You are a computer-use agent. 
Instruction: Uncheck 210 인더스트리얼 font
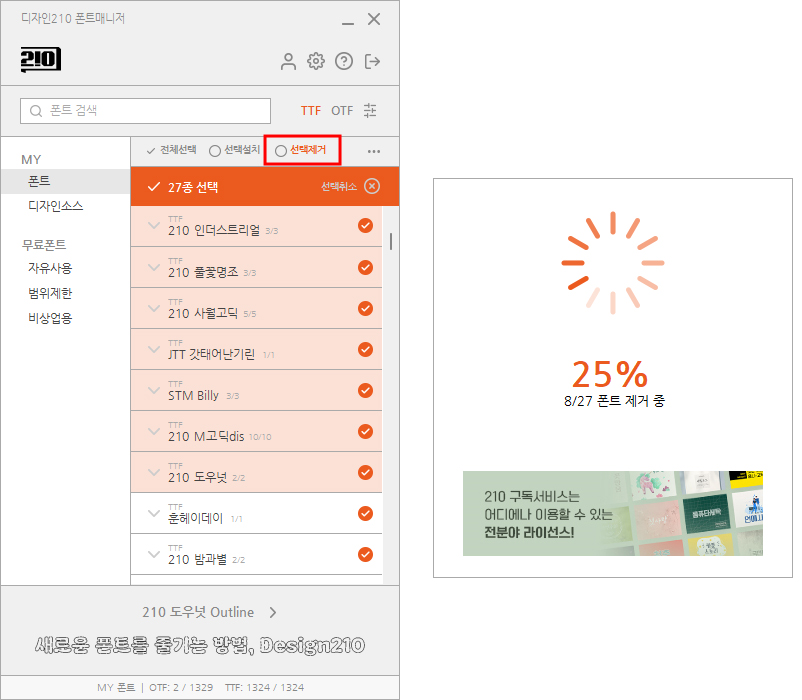tap(365, 225)
